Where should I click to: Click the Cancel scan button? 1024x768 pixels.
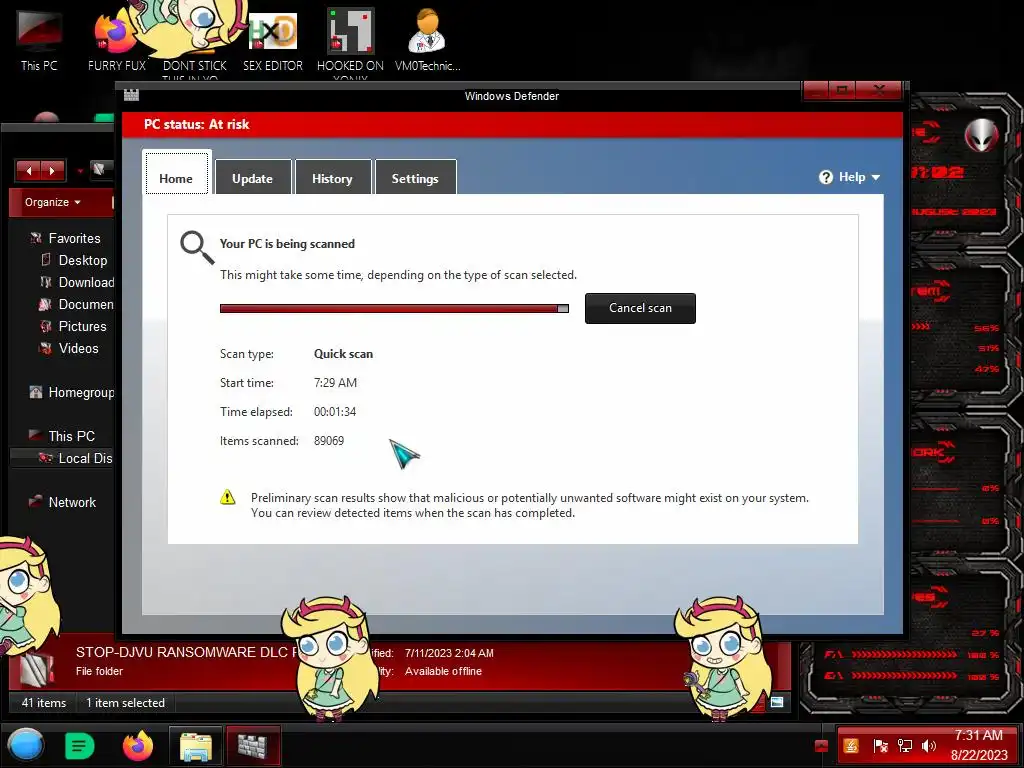pyautogui.click(x=640, y=308)
